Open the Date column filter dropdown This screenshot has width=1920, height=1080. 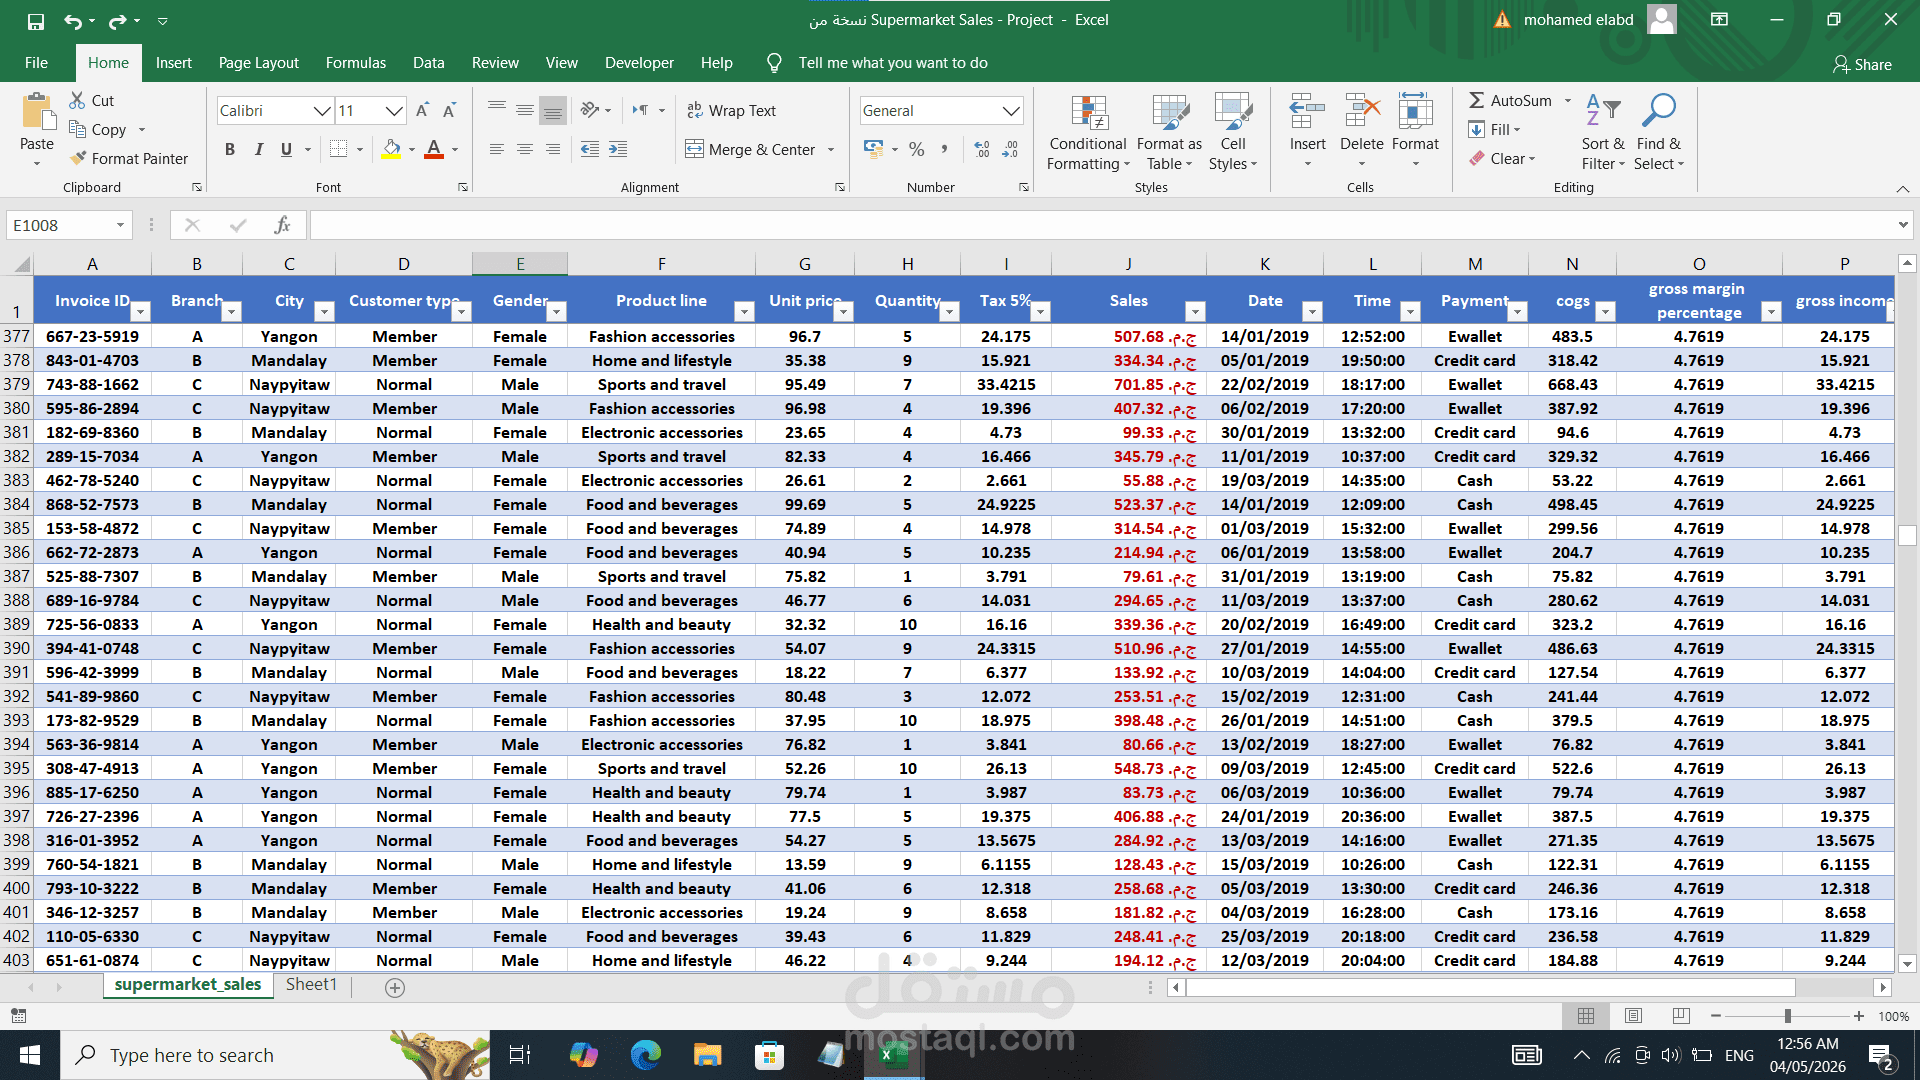point(1311,311)
